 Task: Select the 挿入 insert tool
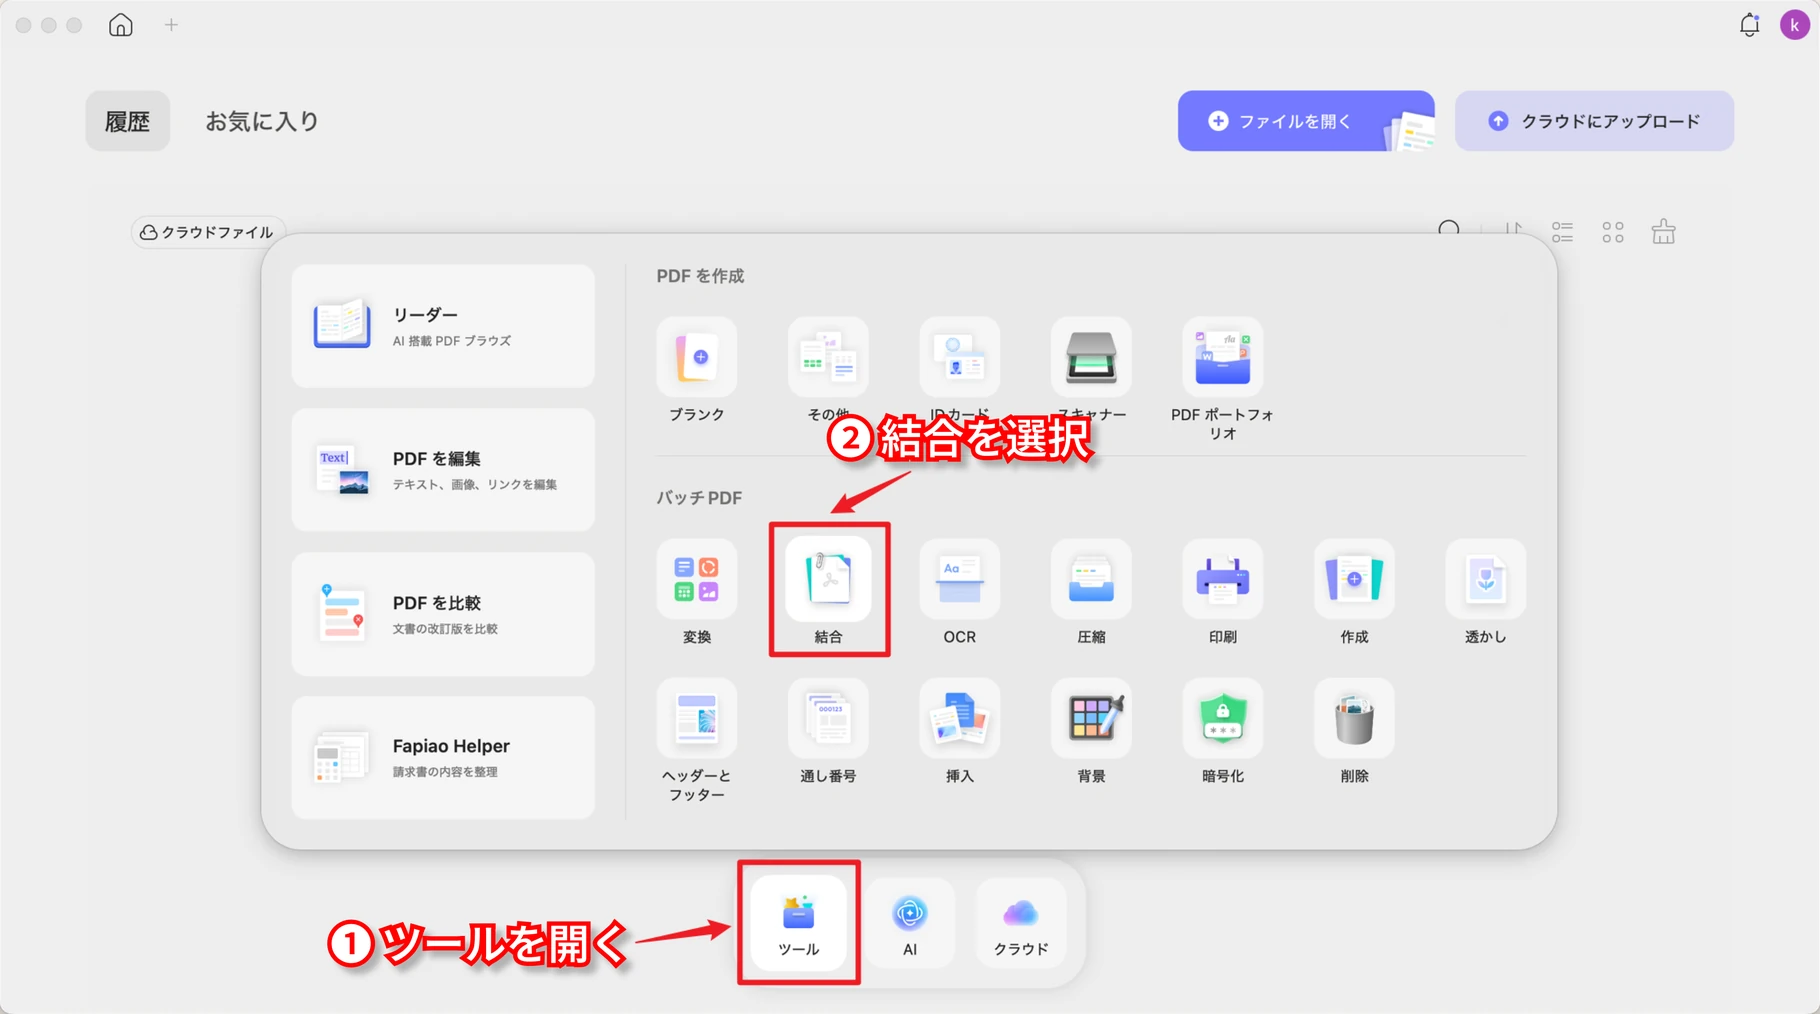[960, 718]
